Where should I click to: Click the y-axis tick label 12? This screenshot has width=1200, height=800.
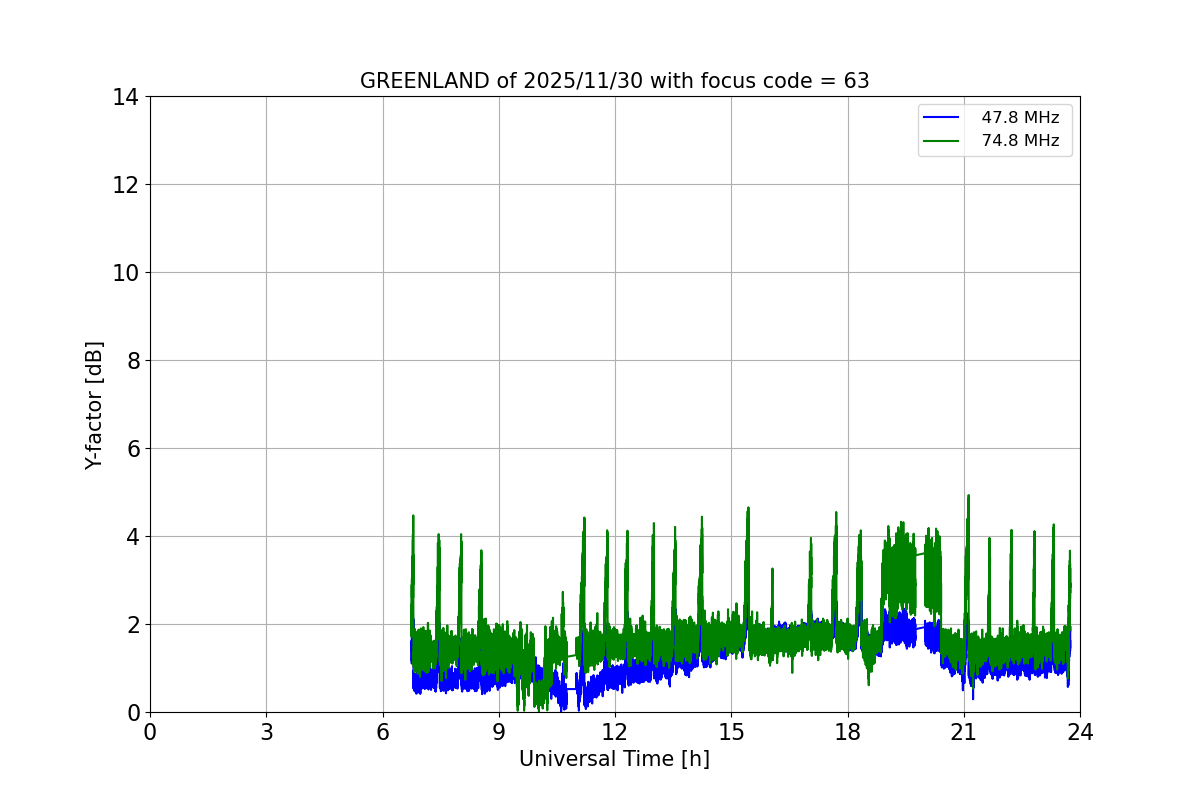coord(127,185)
